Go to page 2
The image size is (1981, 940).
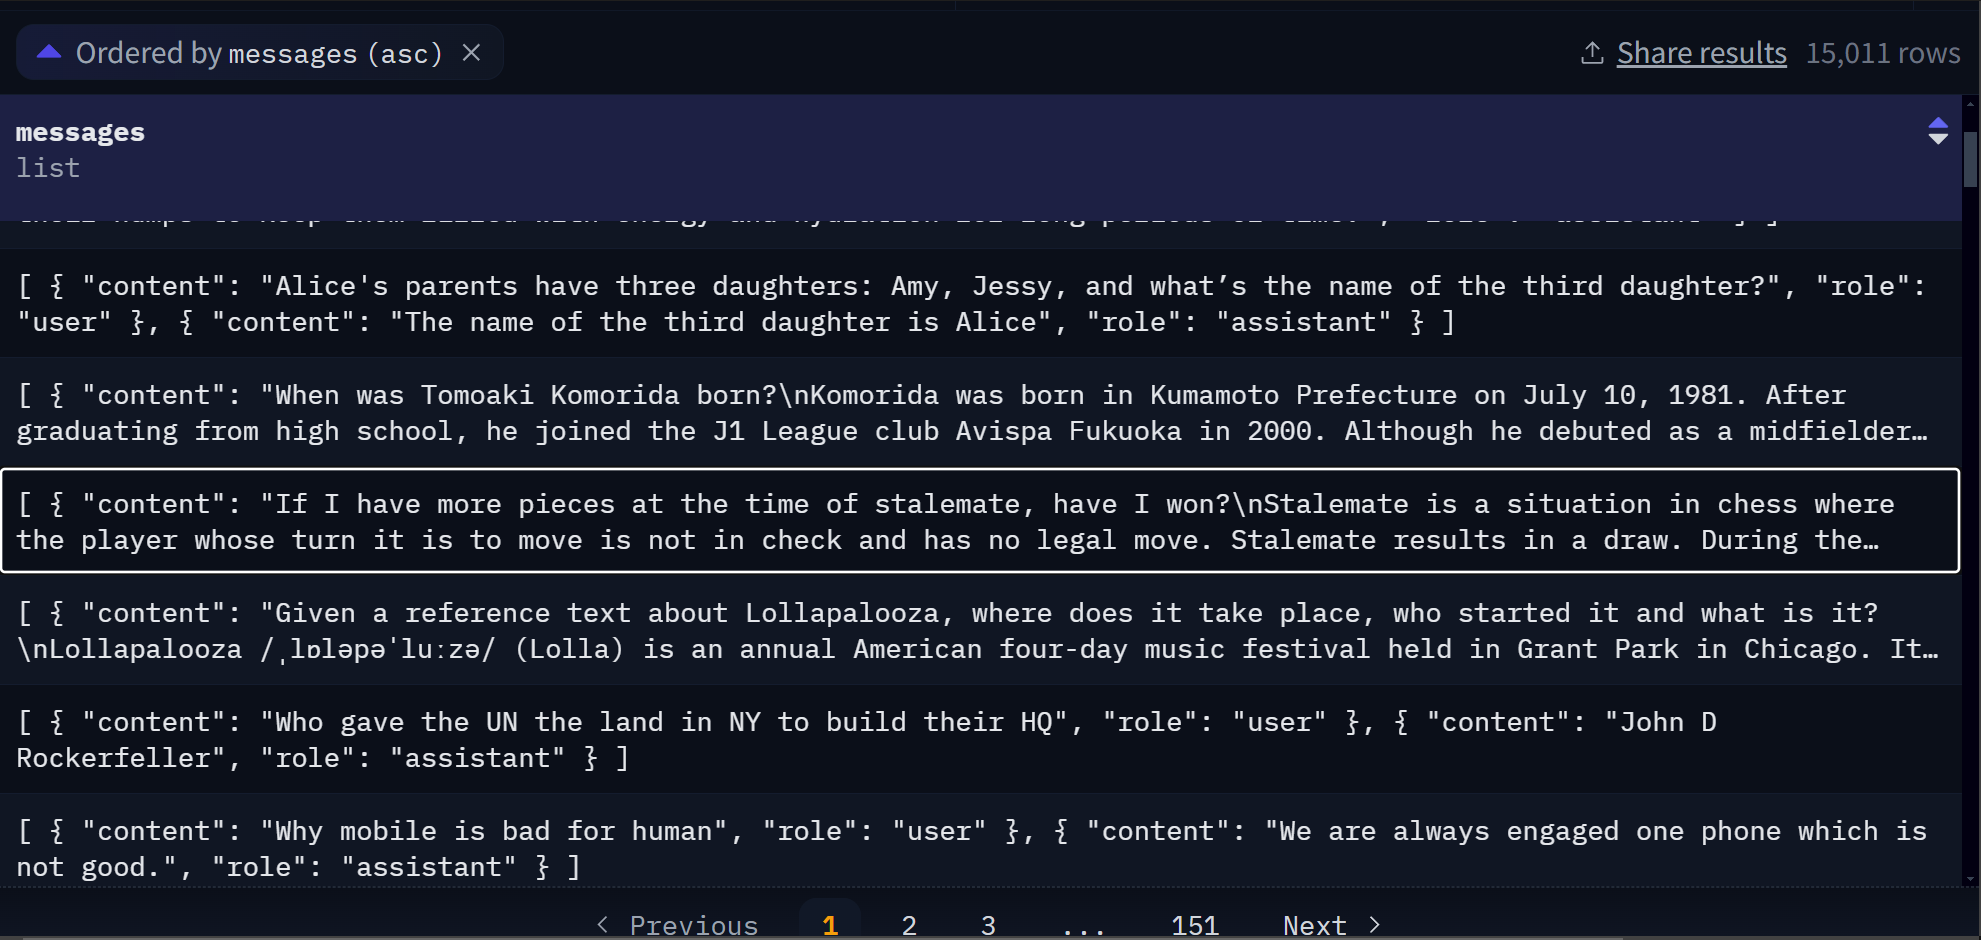908,925
